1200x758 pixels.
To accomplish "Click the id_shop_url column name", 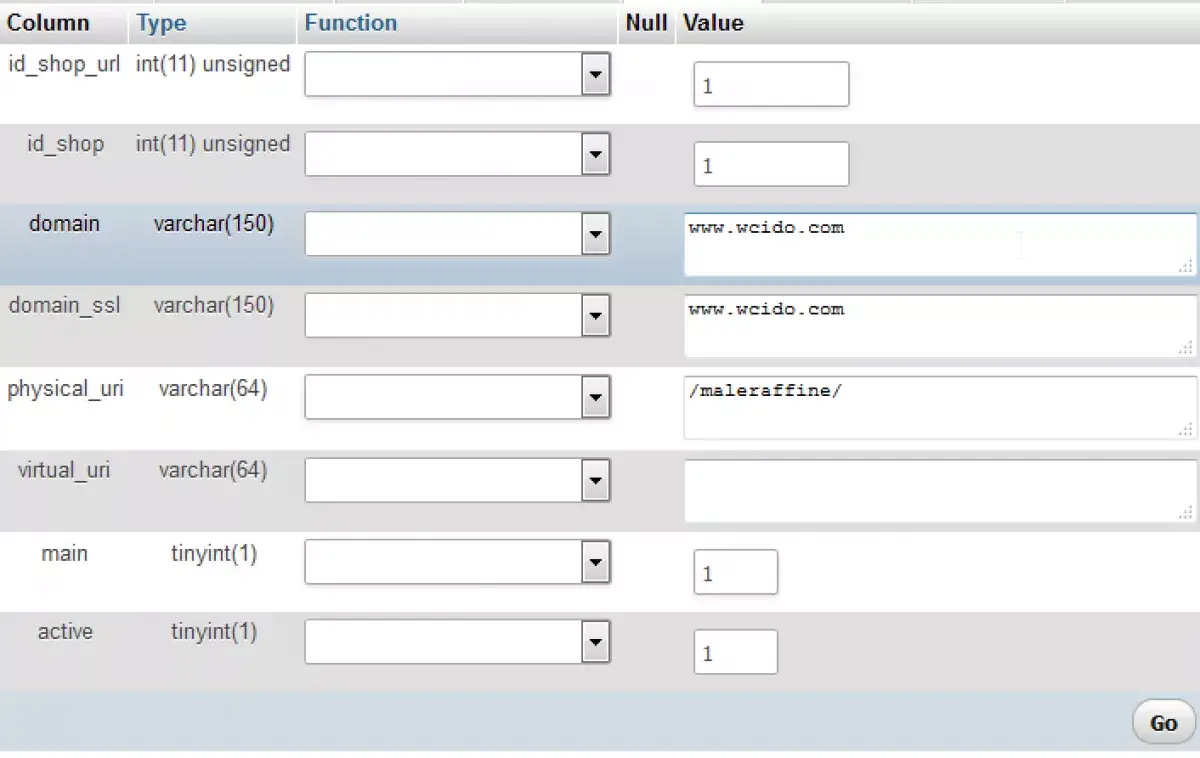I will (x=64, y=64).
